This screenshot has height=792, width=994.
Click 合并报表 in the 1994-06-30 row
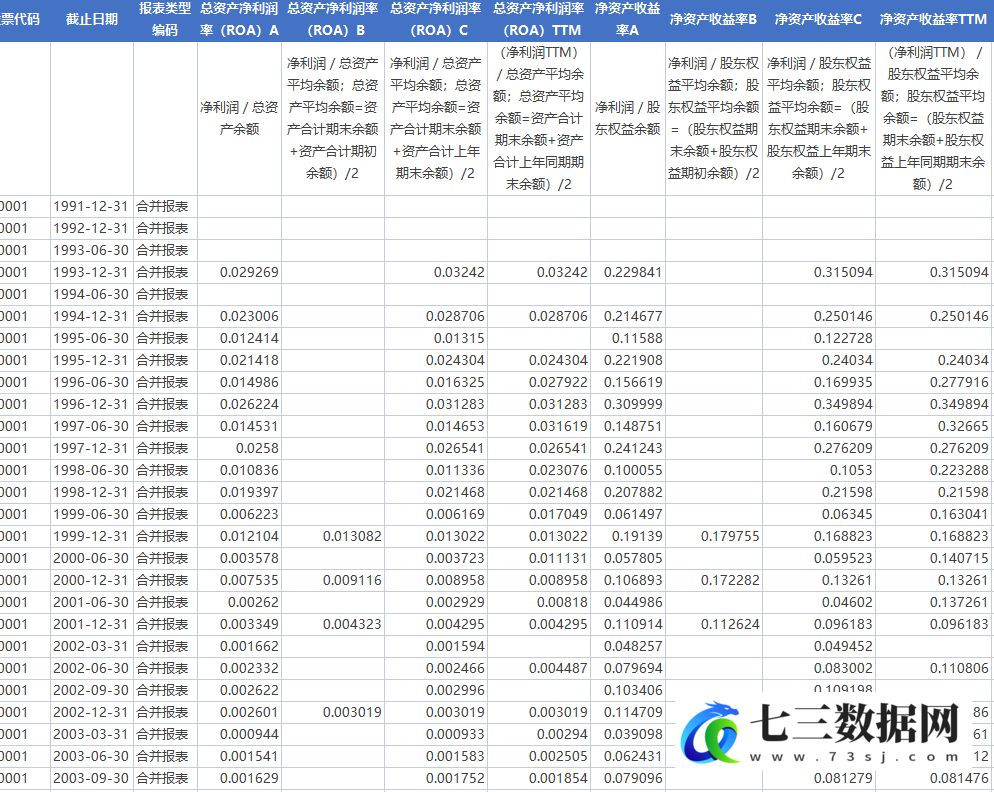(x=163, y=294)
